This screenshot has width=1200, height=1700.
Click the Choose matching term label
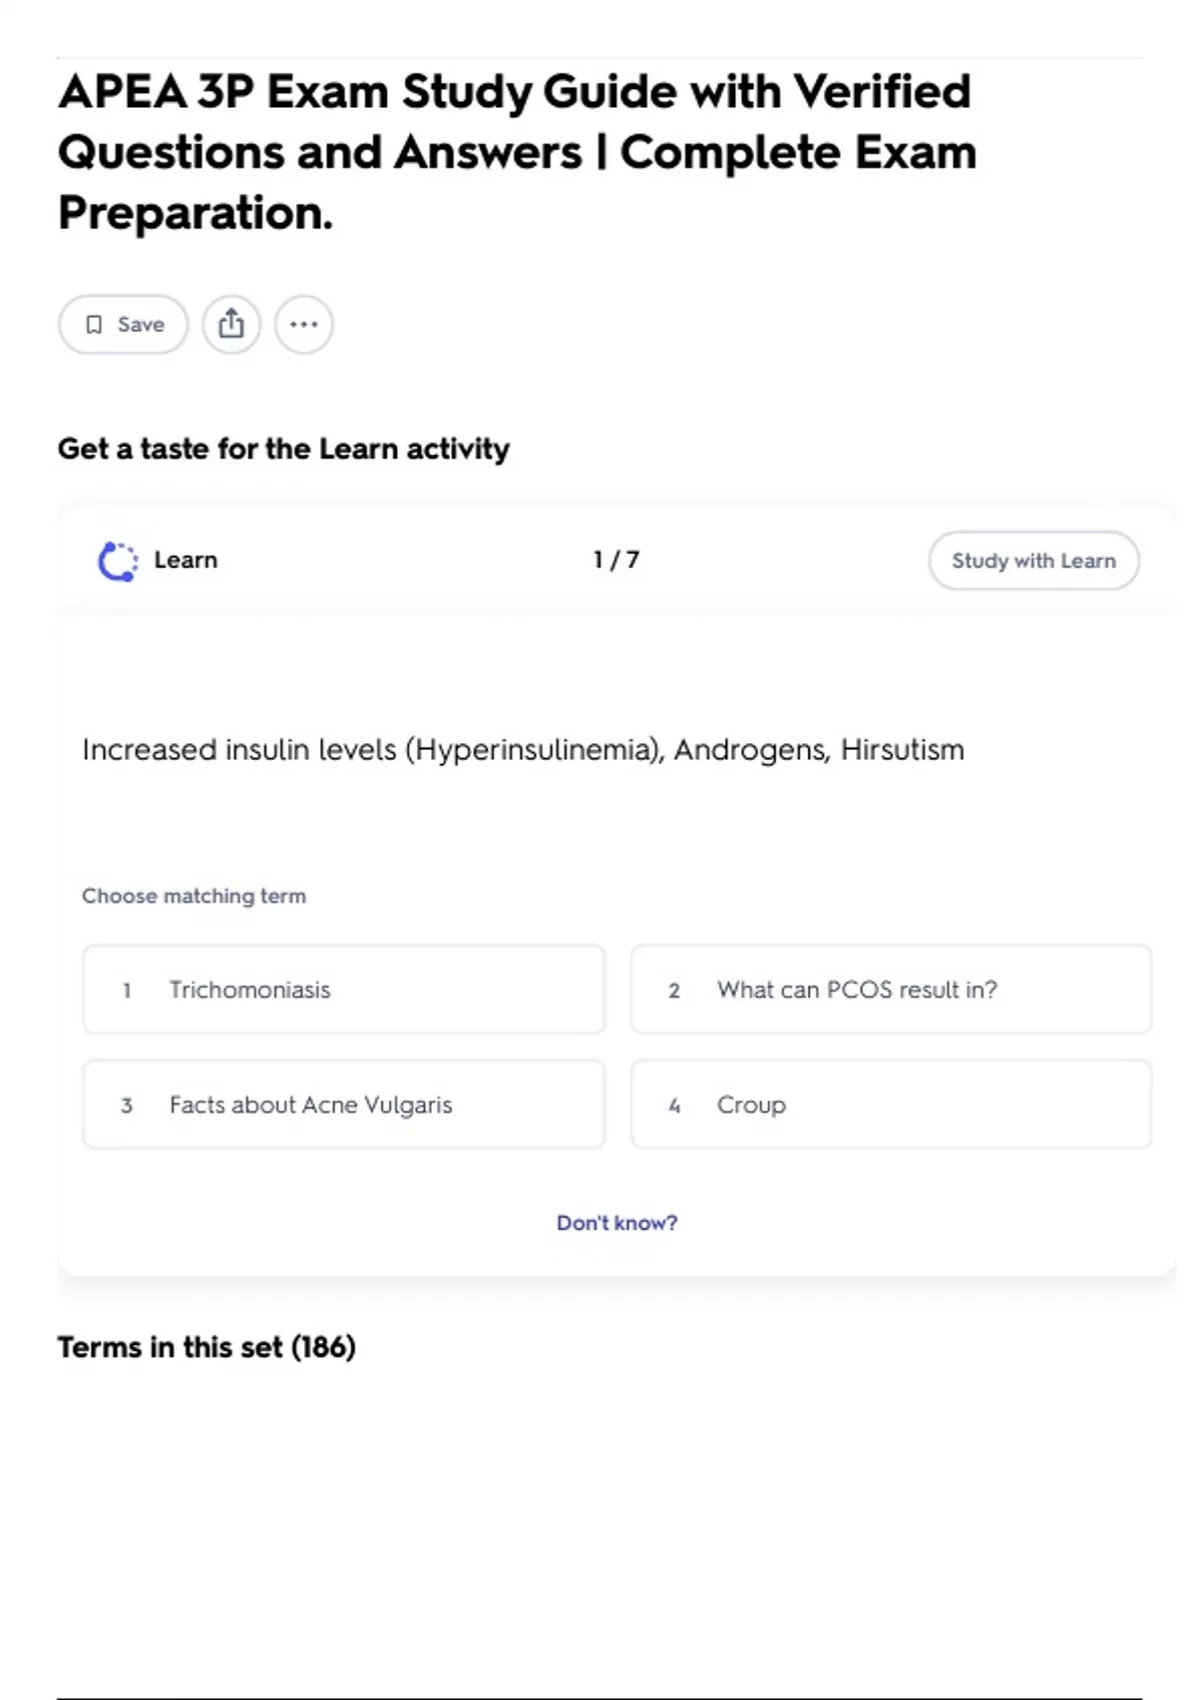(x=194, y=896)
